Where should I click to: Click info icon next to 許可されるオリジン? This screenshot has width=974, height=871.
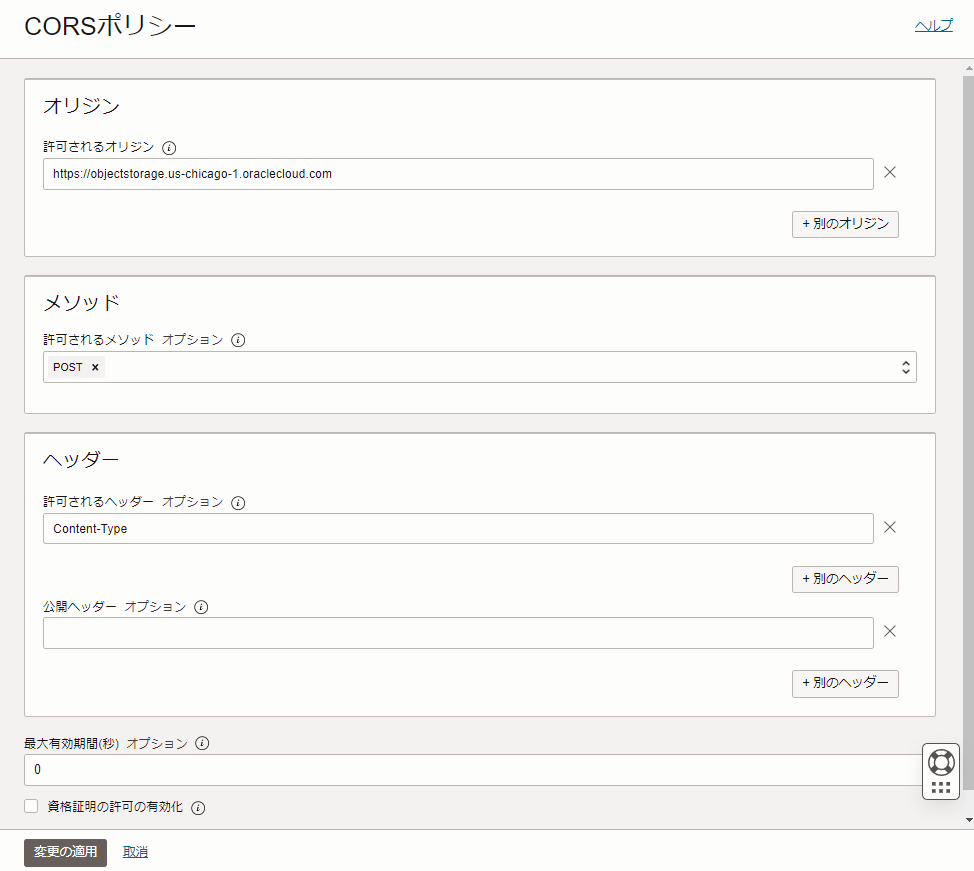[x=169, y=148]
